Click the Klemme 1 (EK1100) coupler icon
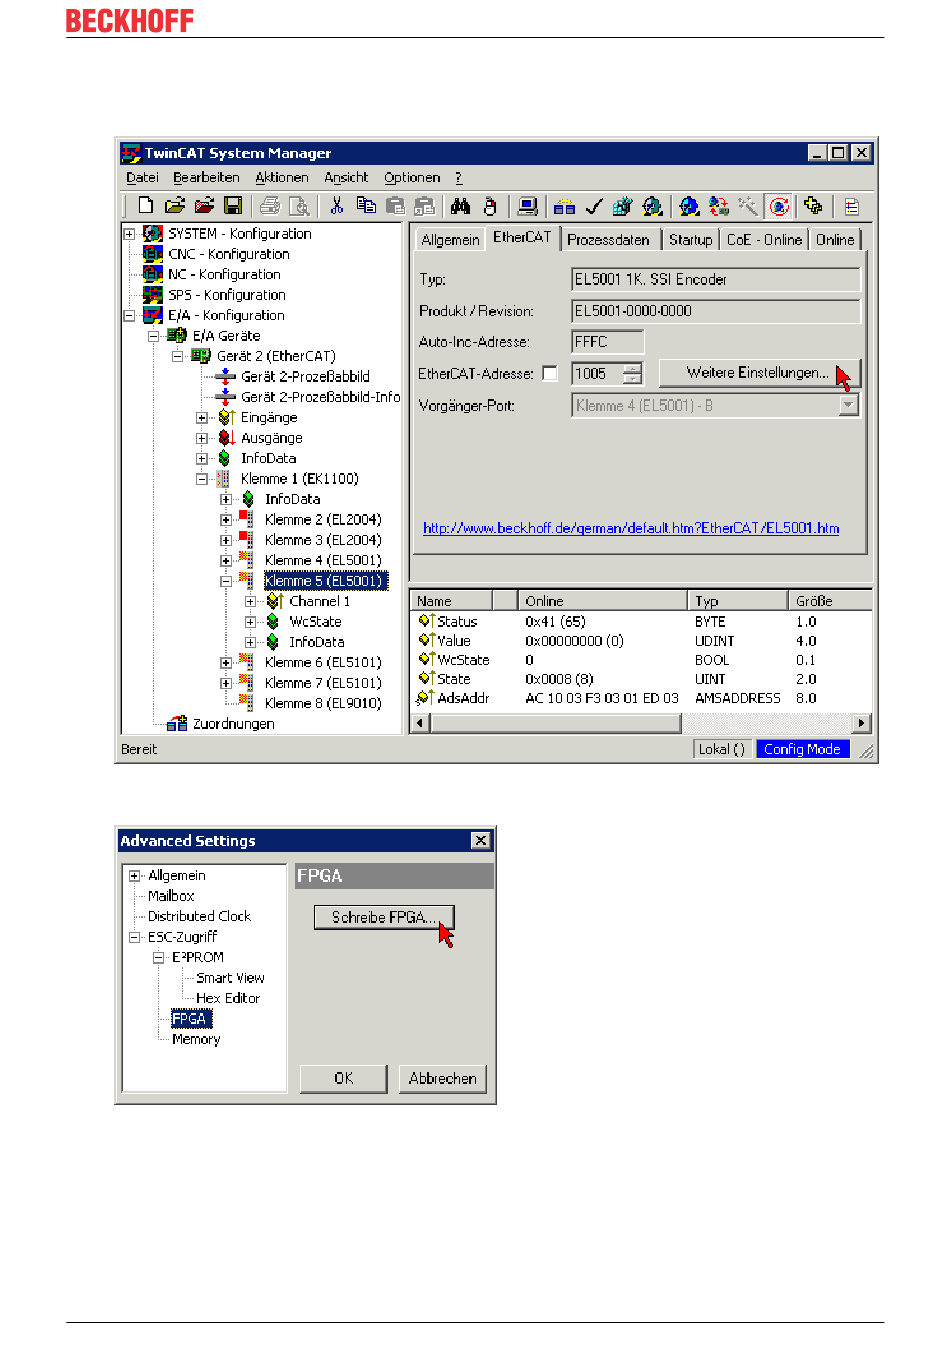Image resolution: width=950 pixels, height=1369 pixels. click(223, 479)
